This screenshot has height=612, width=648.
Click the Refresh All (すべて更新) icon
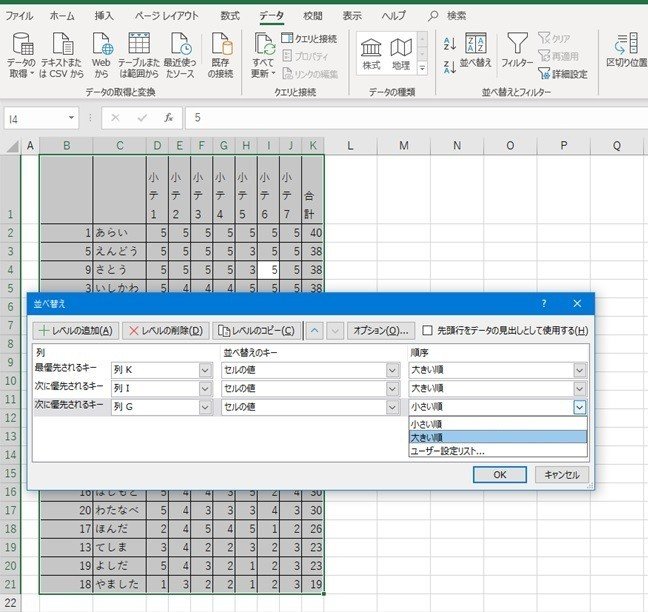tap(263, 55)
